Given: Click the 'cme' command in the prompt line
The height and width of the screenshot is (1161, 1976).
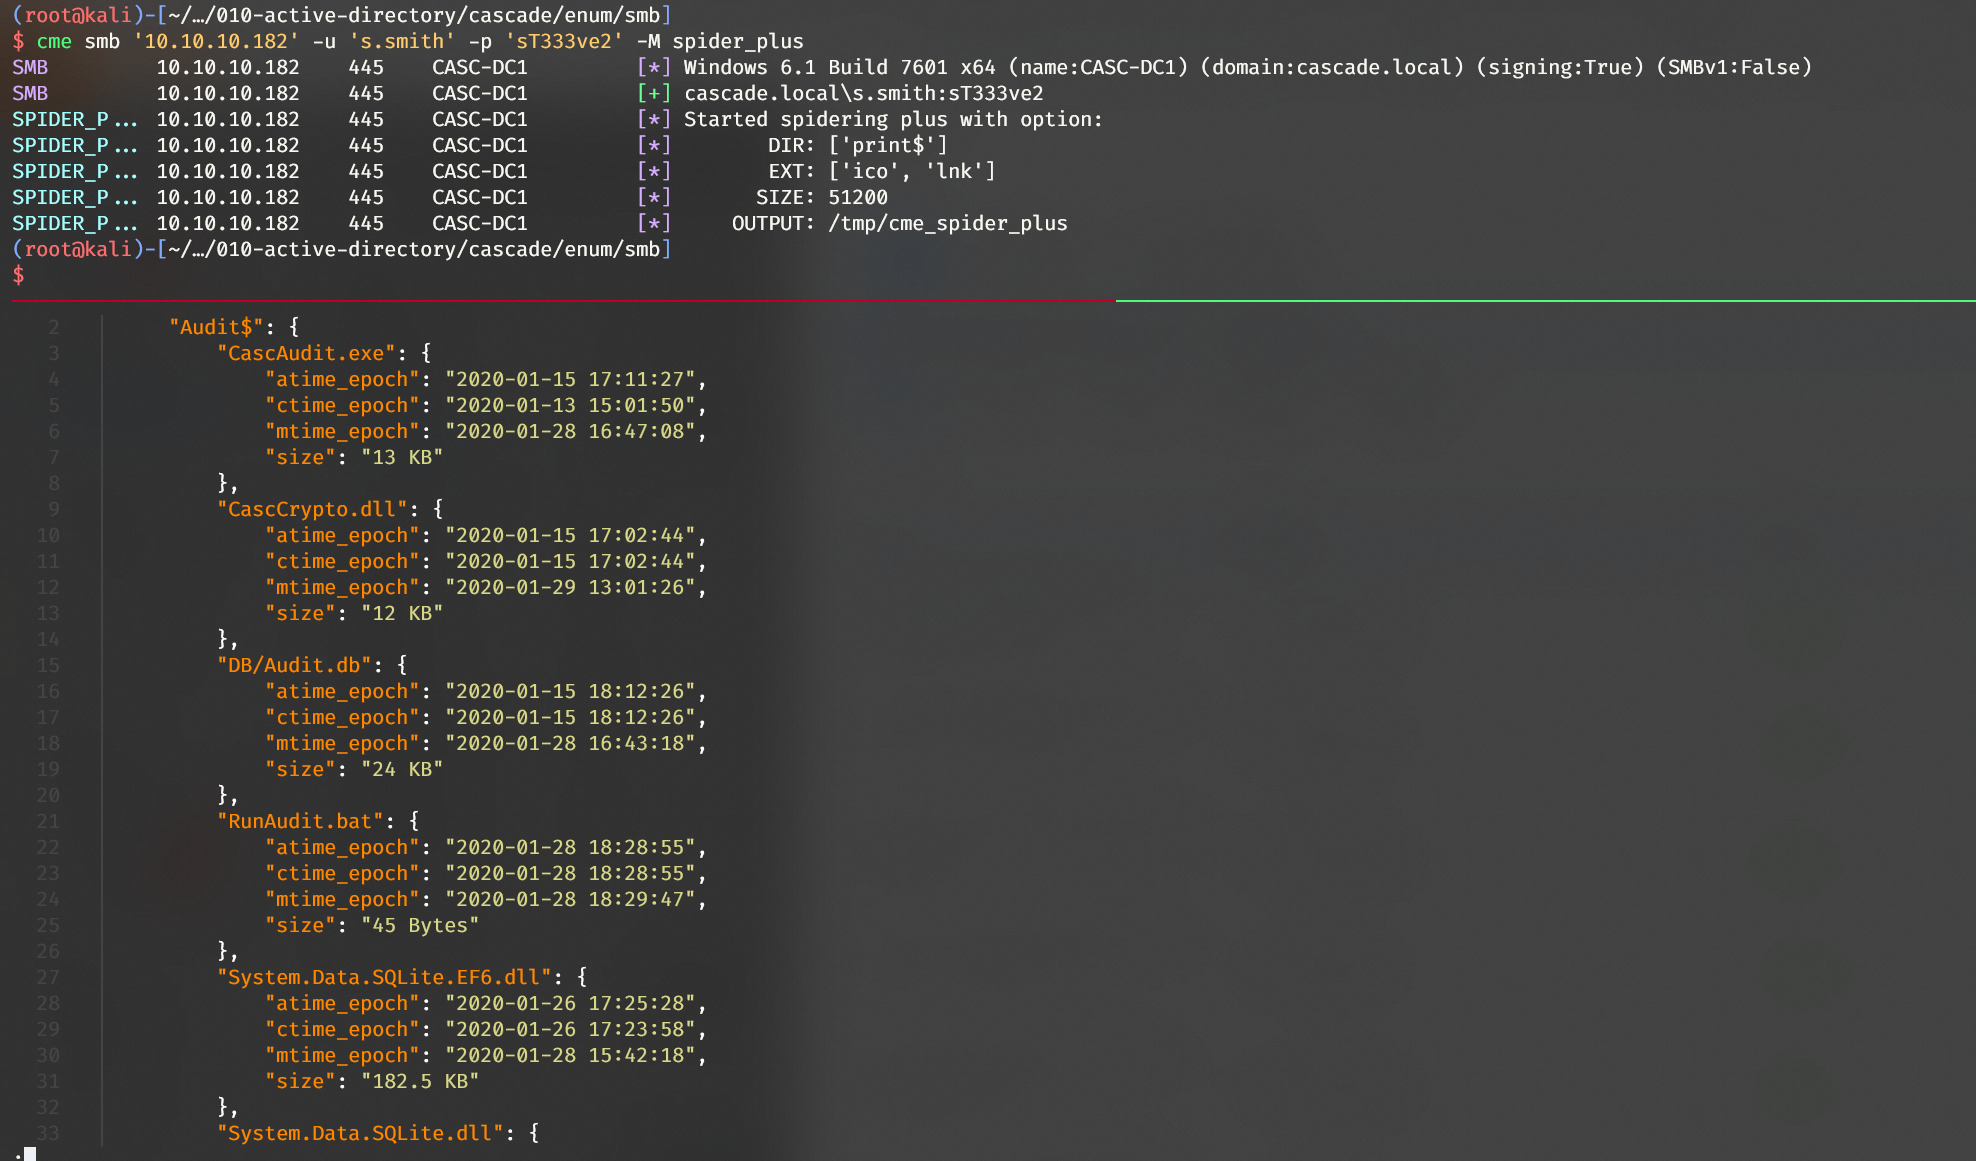Looking at the screenshot, I should (x=54, y=41).
